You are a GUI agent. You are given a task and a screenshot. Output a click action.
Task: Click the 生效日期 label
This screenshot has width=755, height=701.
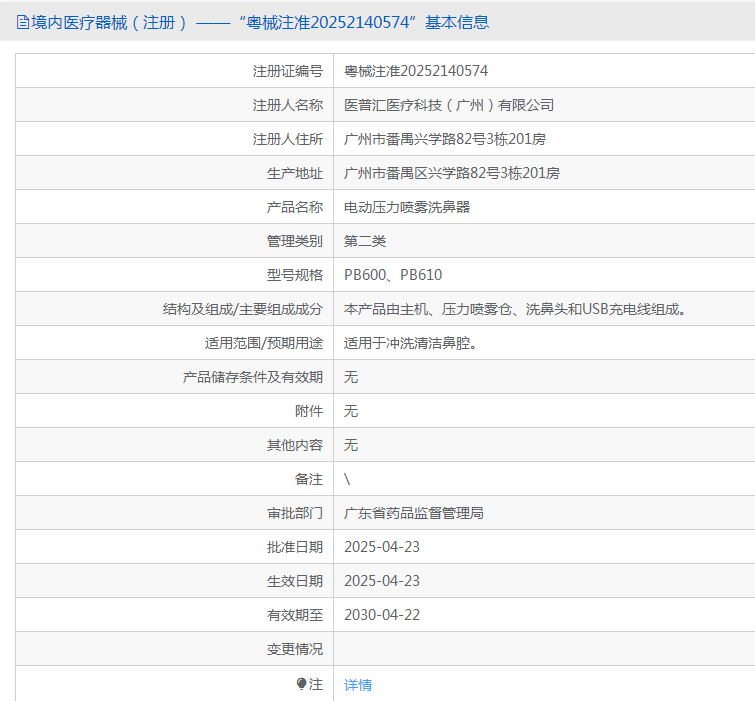pos(295,581)
